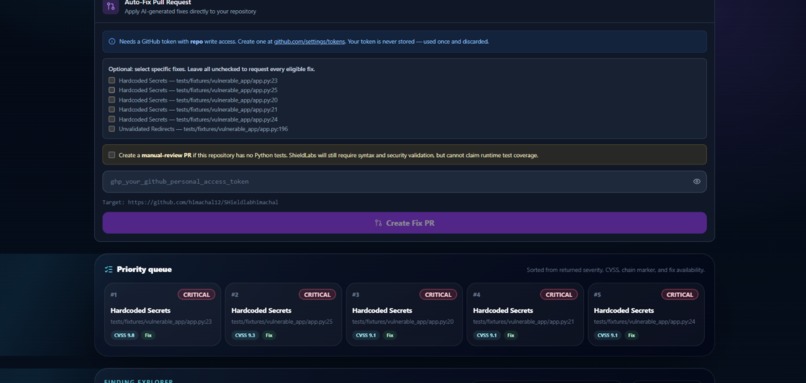Viewport: 806px width, 383px height.
Task: Click the CRITICAL badge on card #1
Action: tap(196, 295)
